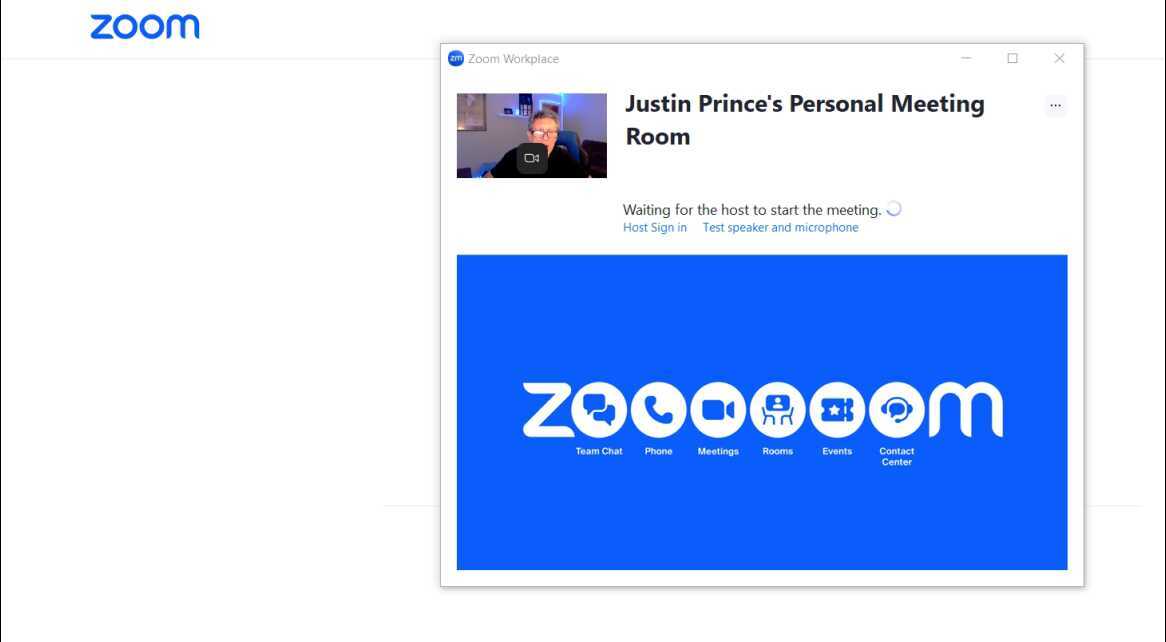Select the Contact Center headset icon
This screenshot has height=642, width=1166.
[896, 410]
